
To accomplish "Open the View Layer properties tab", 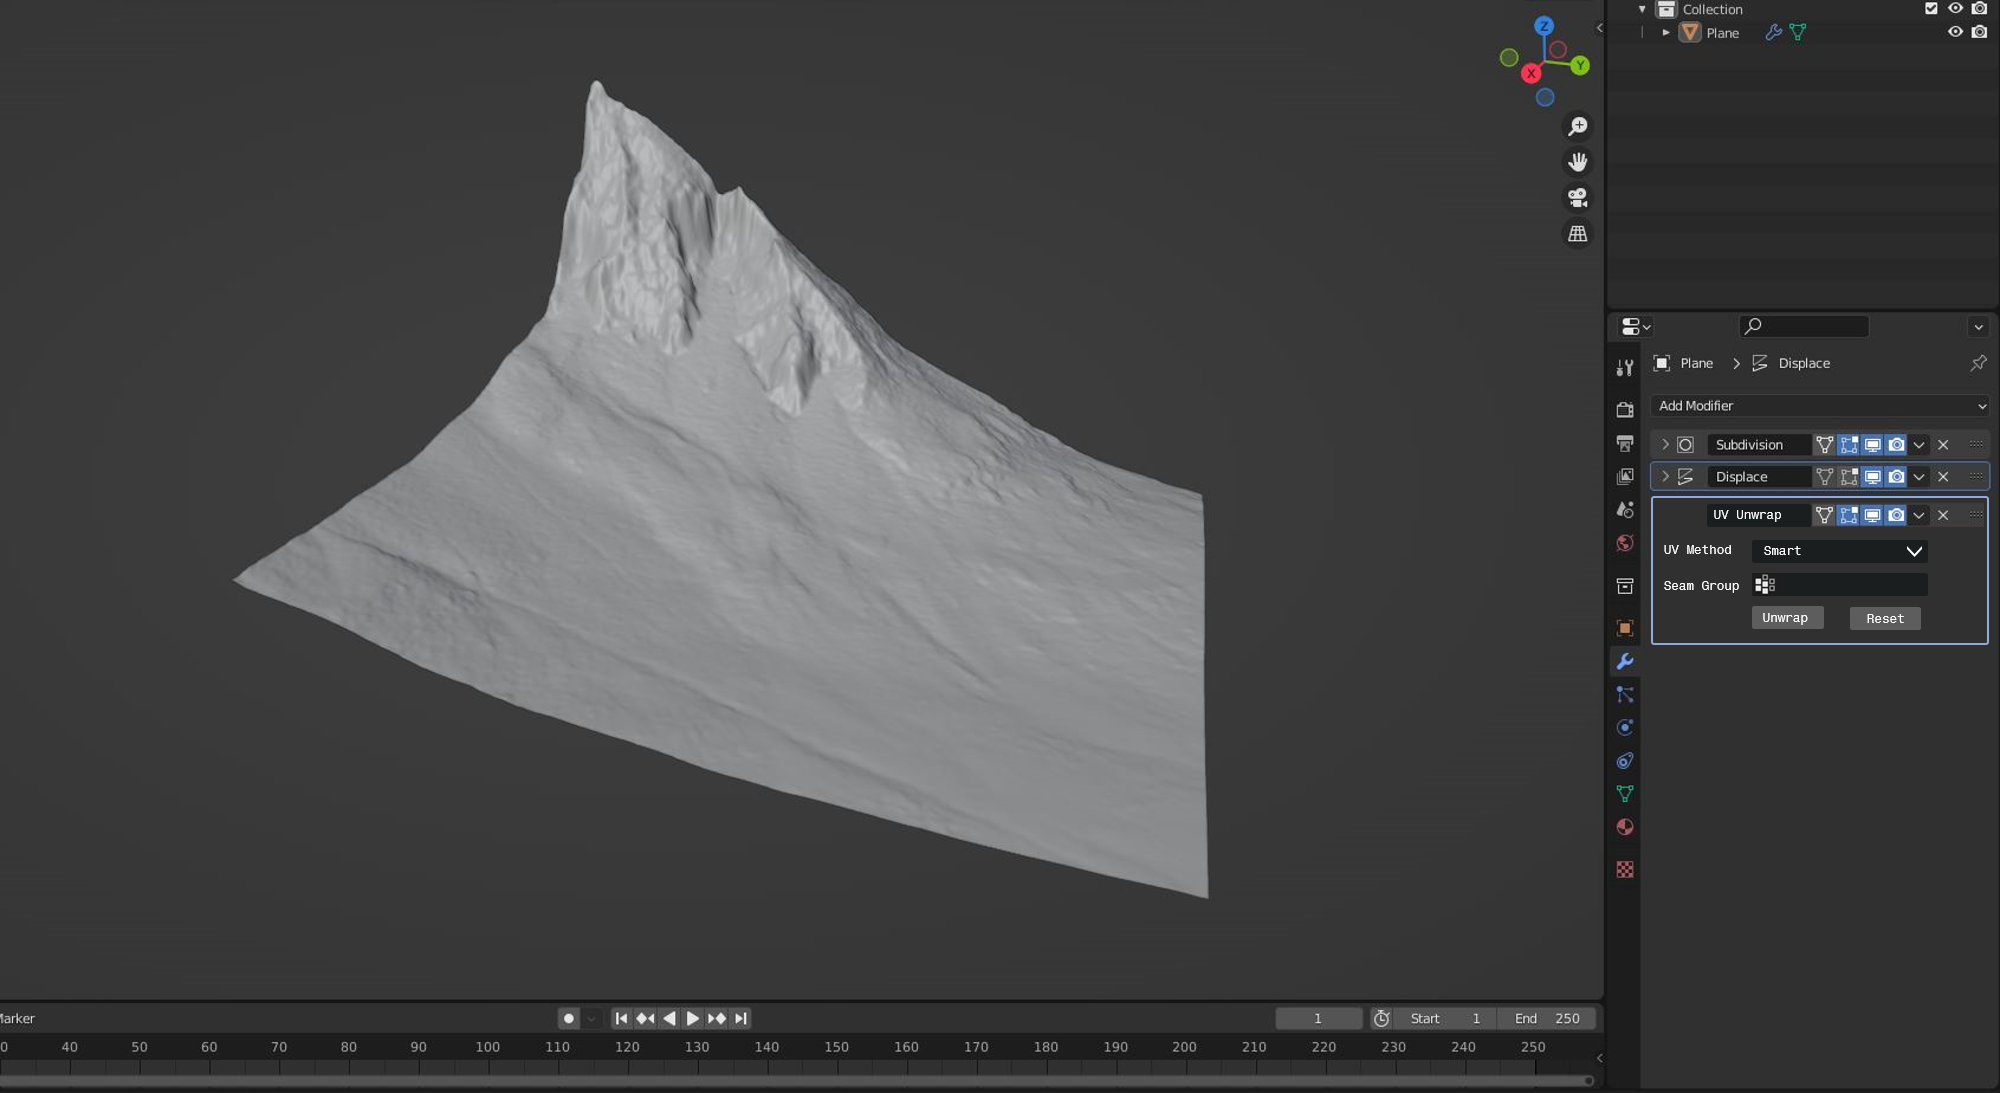I will pyautogui.click(x=1625, y=476).
